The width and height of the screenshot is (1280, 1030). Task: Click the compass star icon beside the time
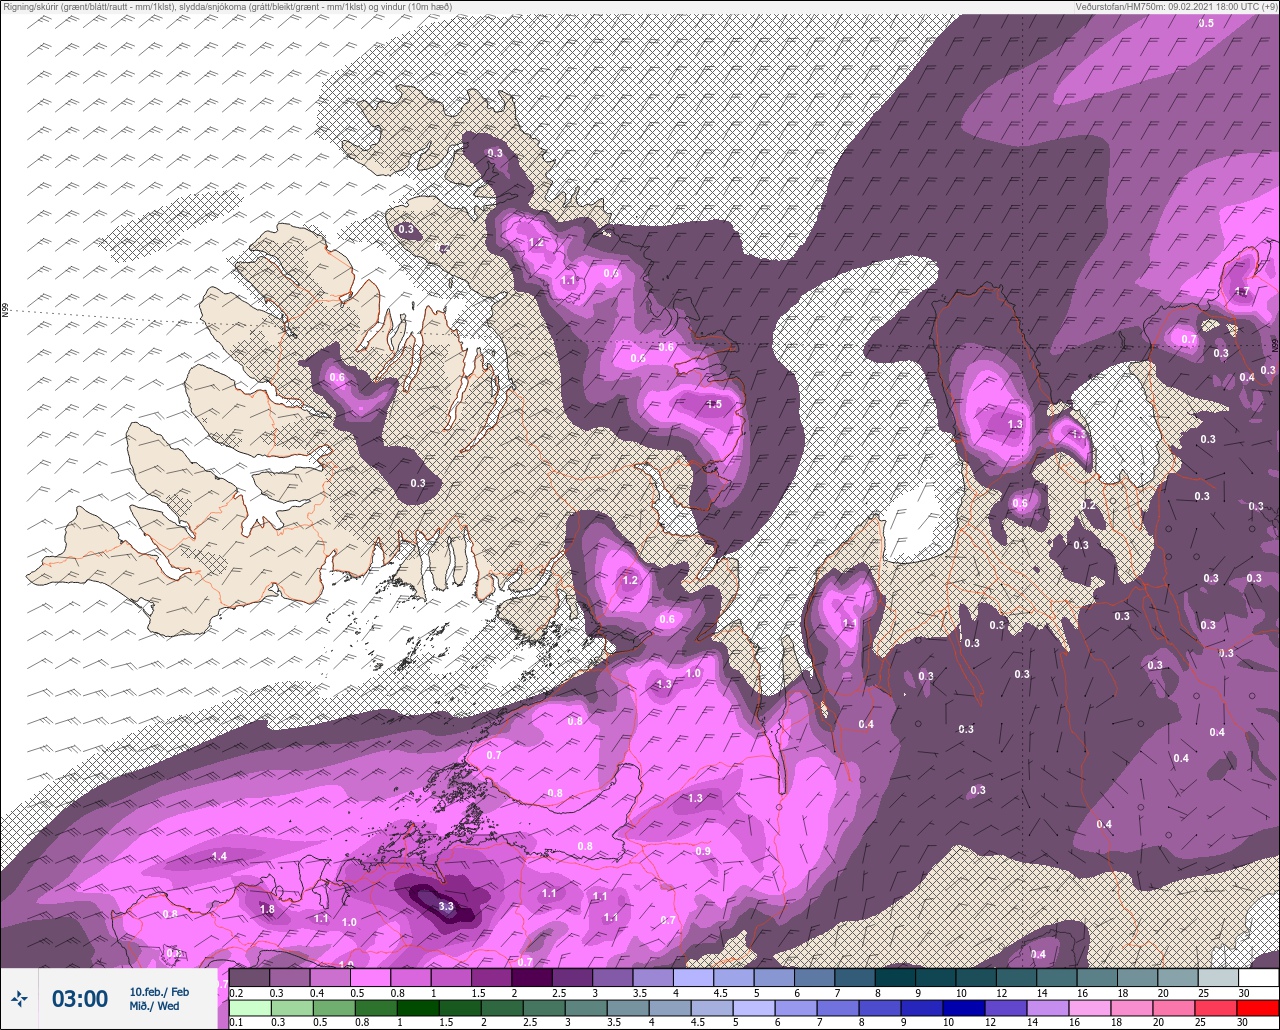tap(19, 998)
